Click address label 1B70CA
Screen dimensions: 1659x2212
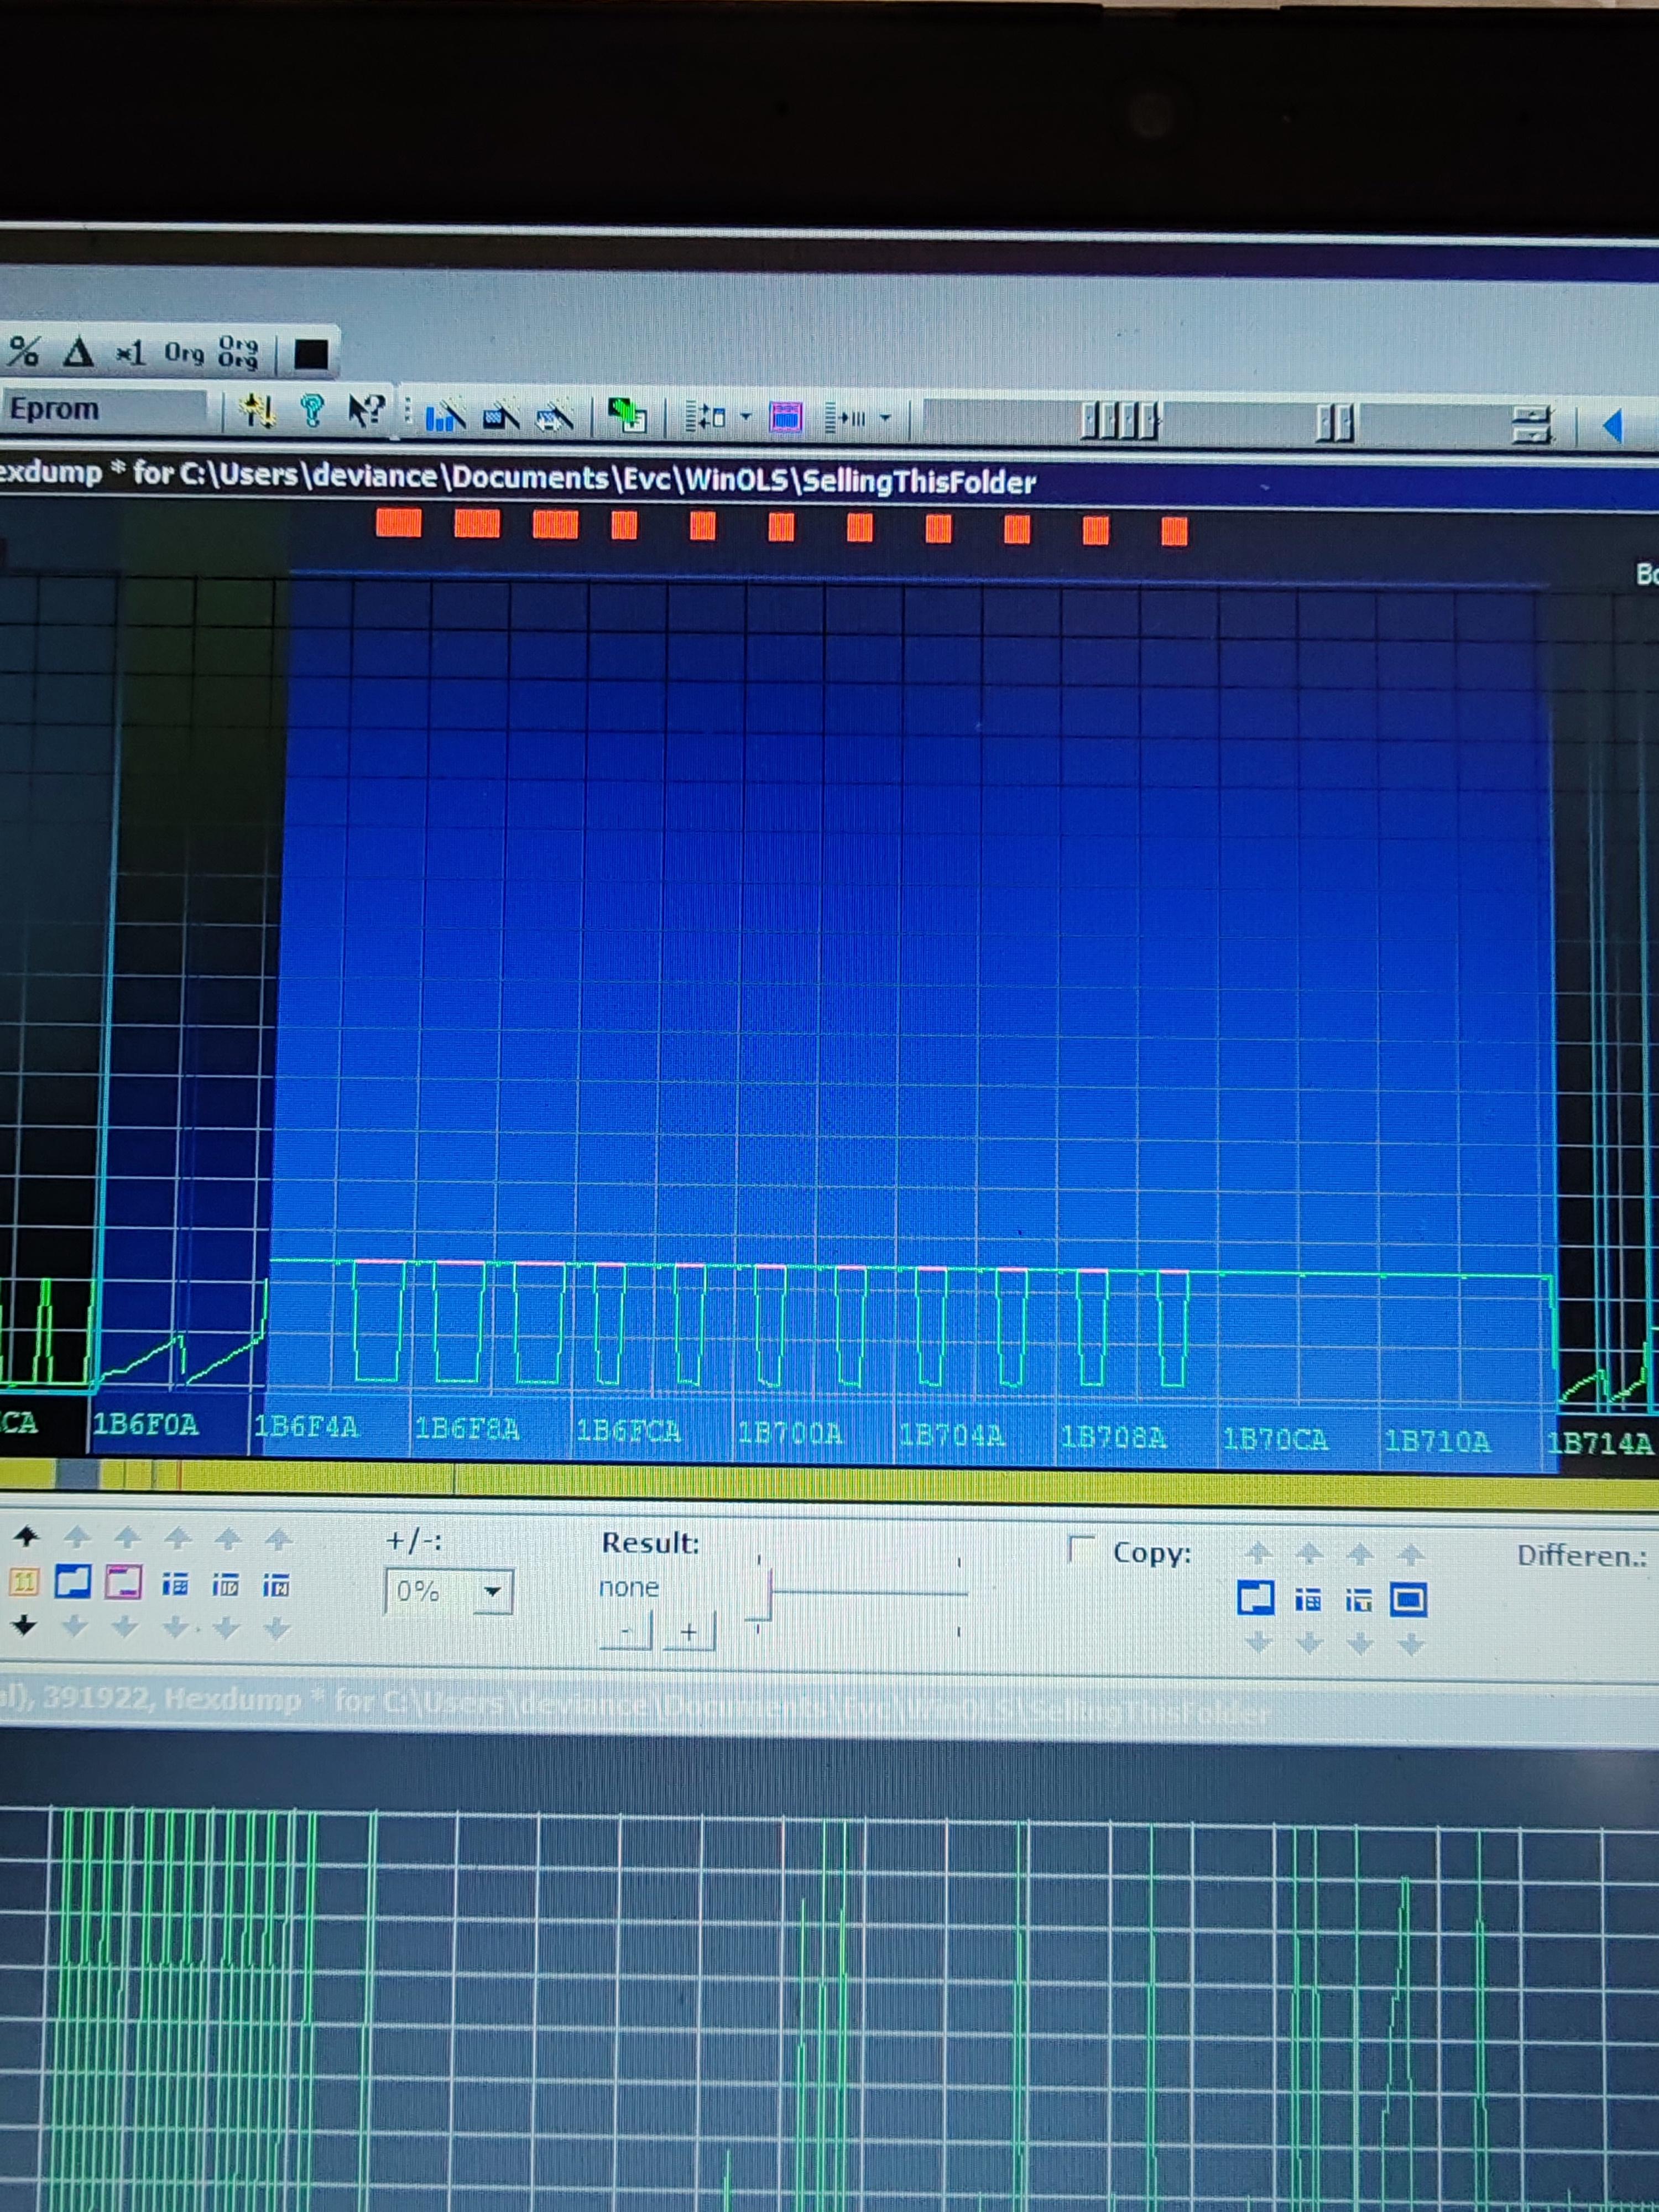1275,1439
